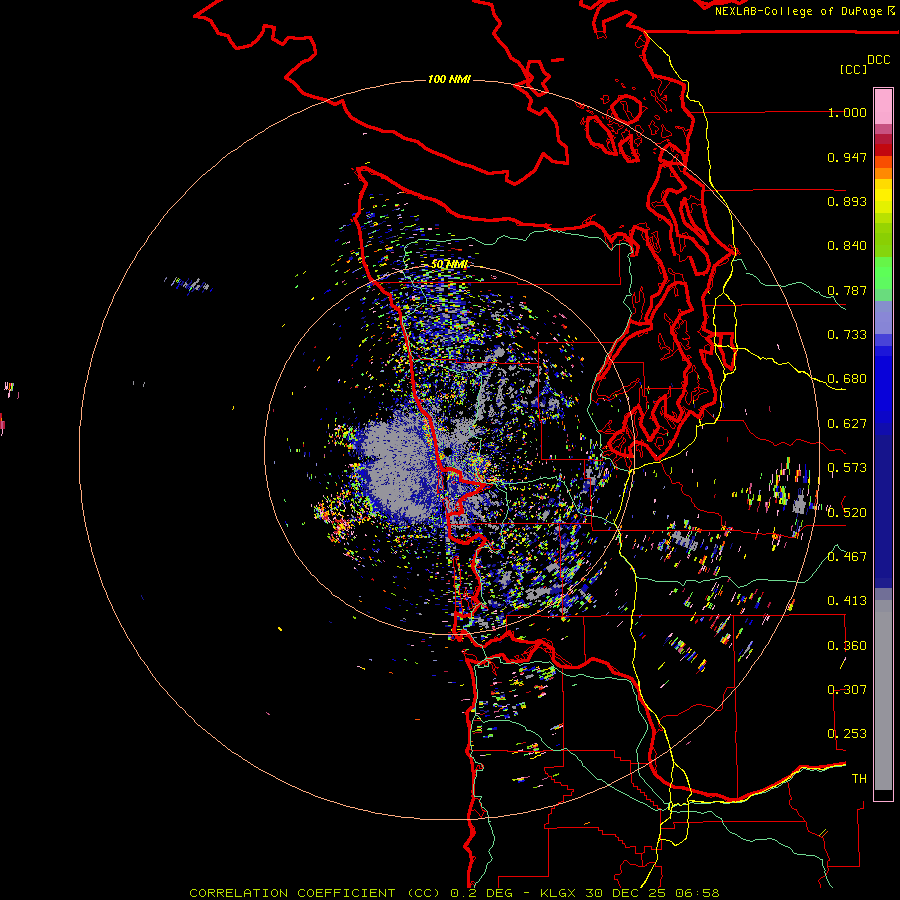Click the 30 DEC 25 date in the footer

pos(627,893)
